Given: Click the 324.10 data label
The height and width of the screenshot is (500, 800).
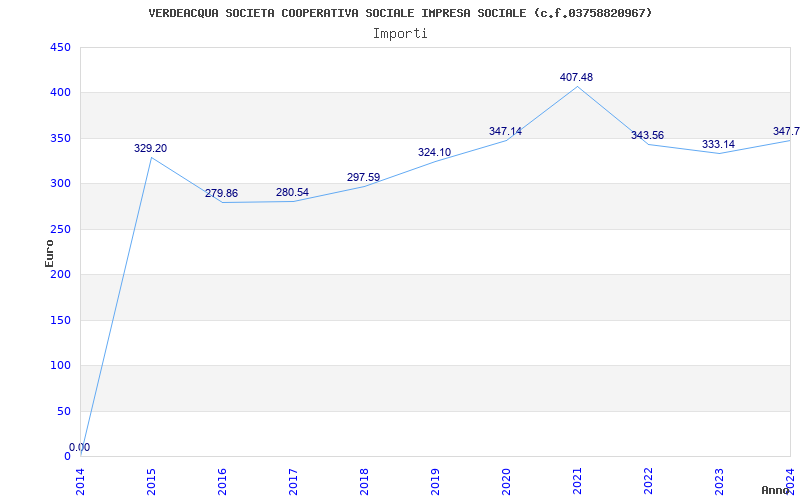Looking at the screenshot, I should tap(434, 152).
